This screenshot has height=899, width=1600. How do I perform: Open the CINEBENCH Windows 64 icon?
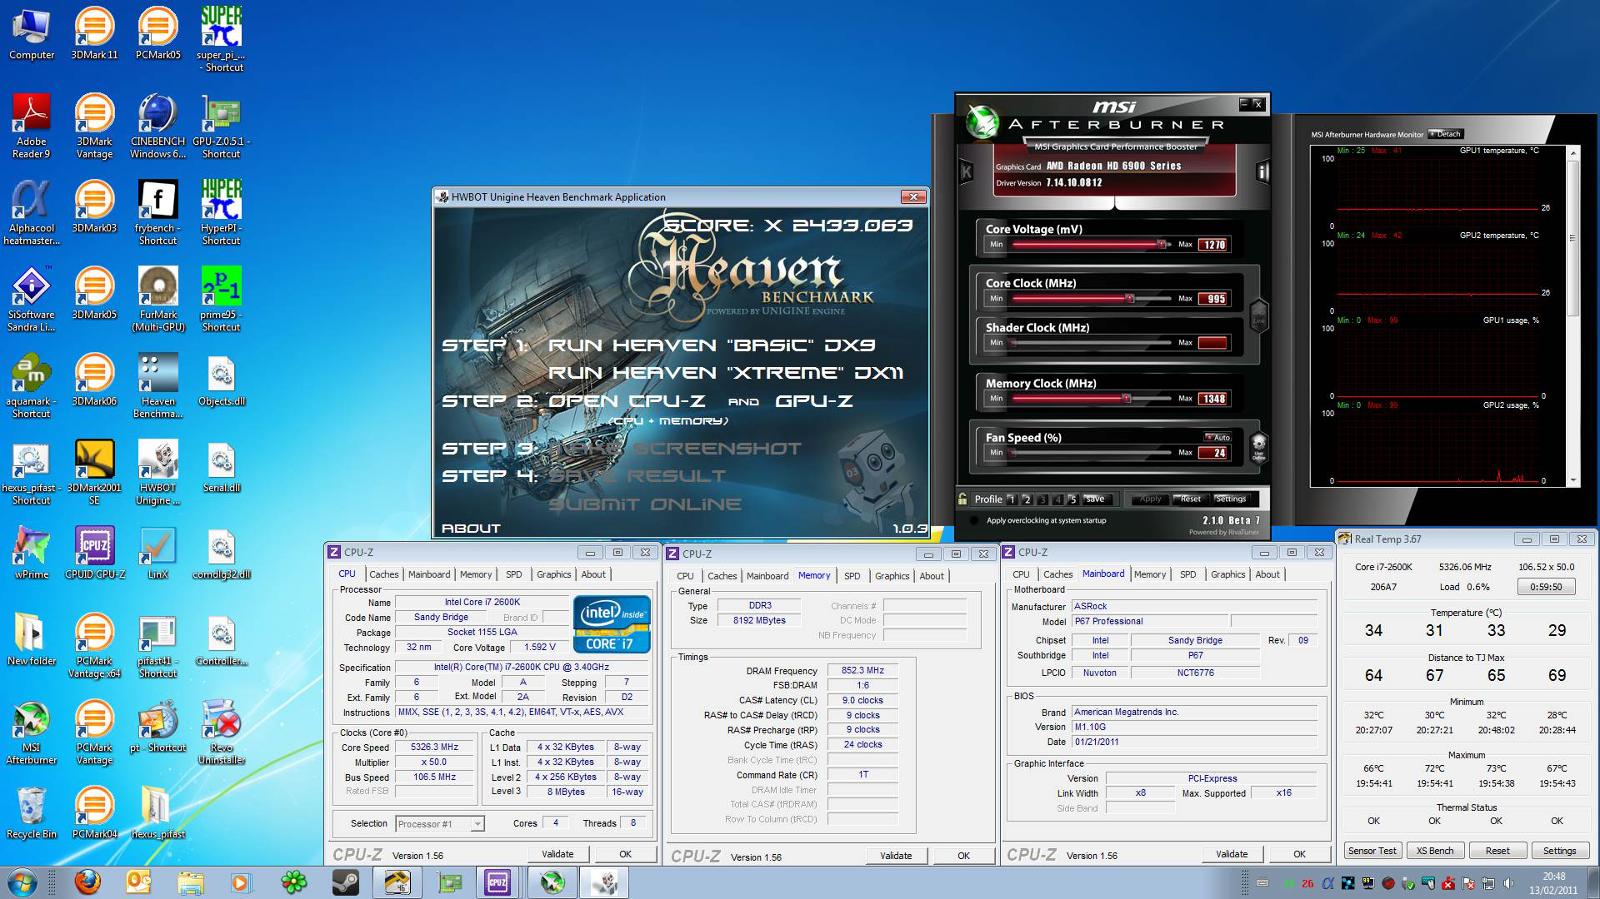[x=158, y=125]
